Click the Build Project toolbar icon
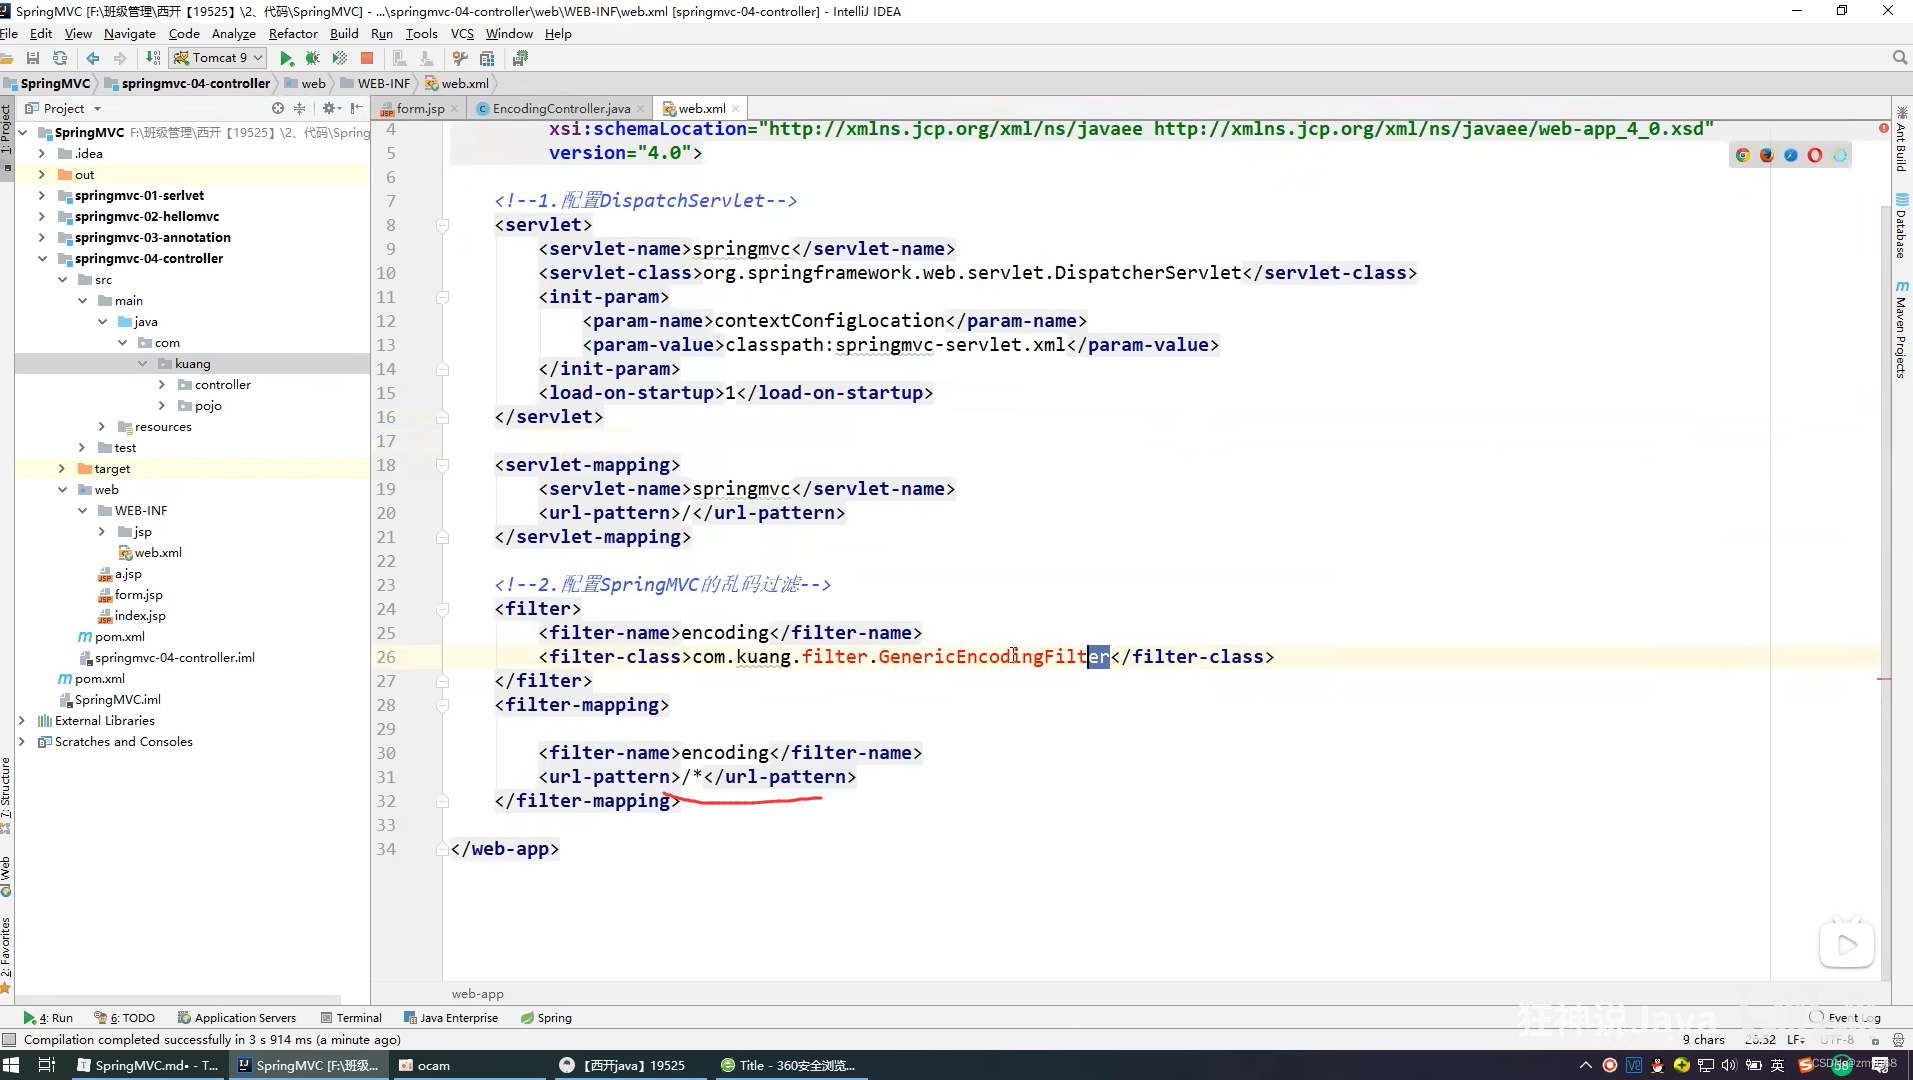Viewport: 1913px width, 1080px height. [x=153, y=58]
